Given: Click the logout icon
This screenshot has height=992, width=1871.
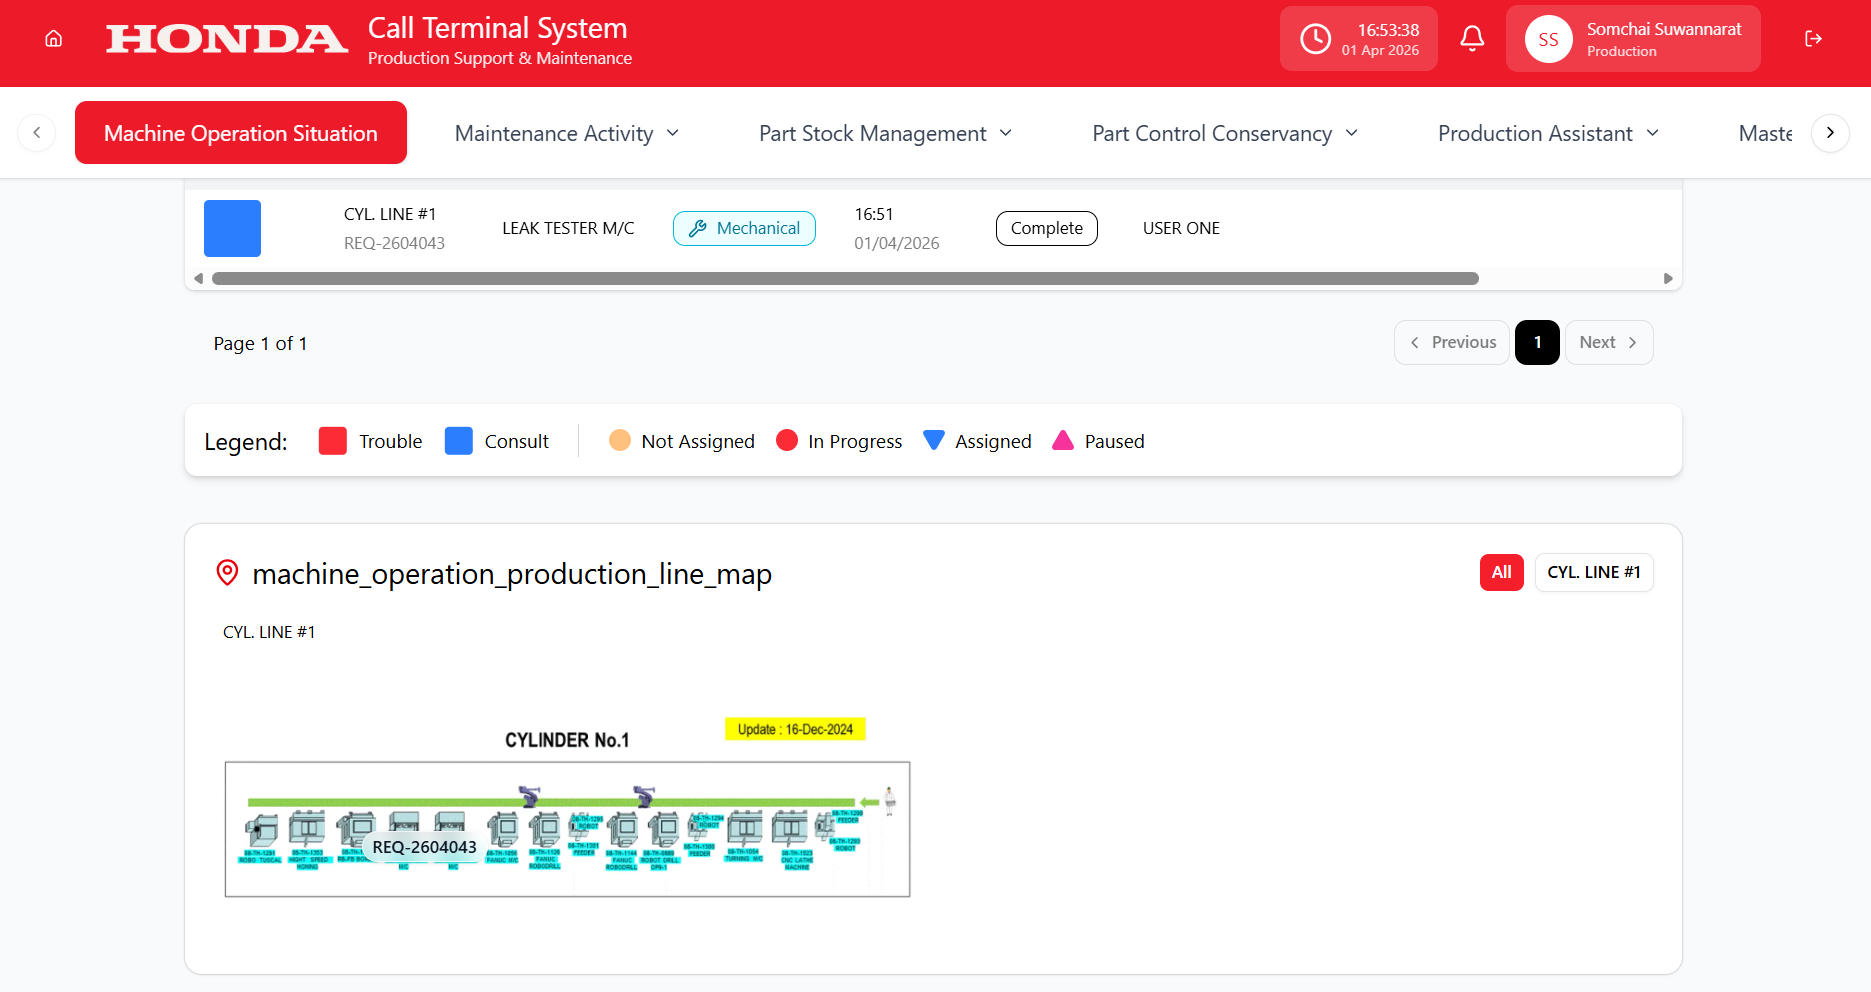Looking at the screenshot, I should (1813, 39).
